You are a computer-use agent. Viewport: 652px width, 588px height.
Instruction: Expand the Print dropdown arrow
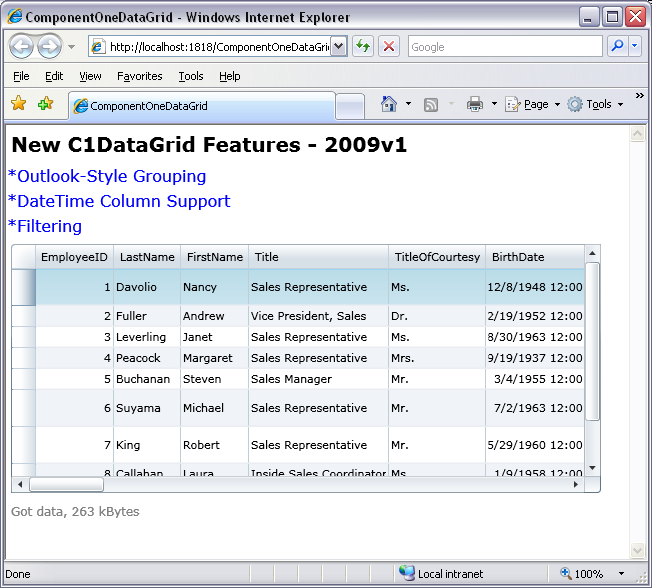[494, 104]
